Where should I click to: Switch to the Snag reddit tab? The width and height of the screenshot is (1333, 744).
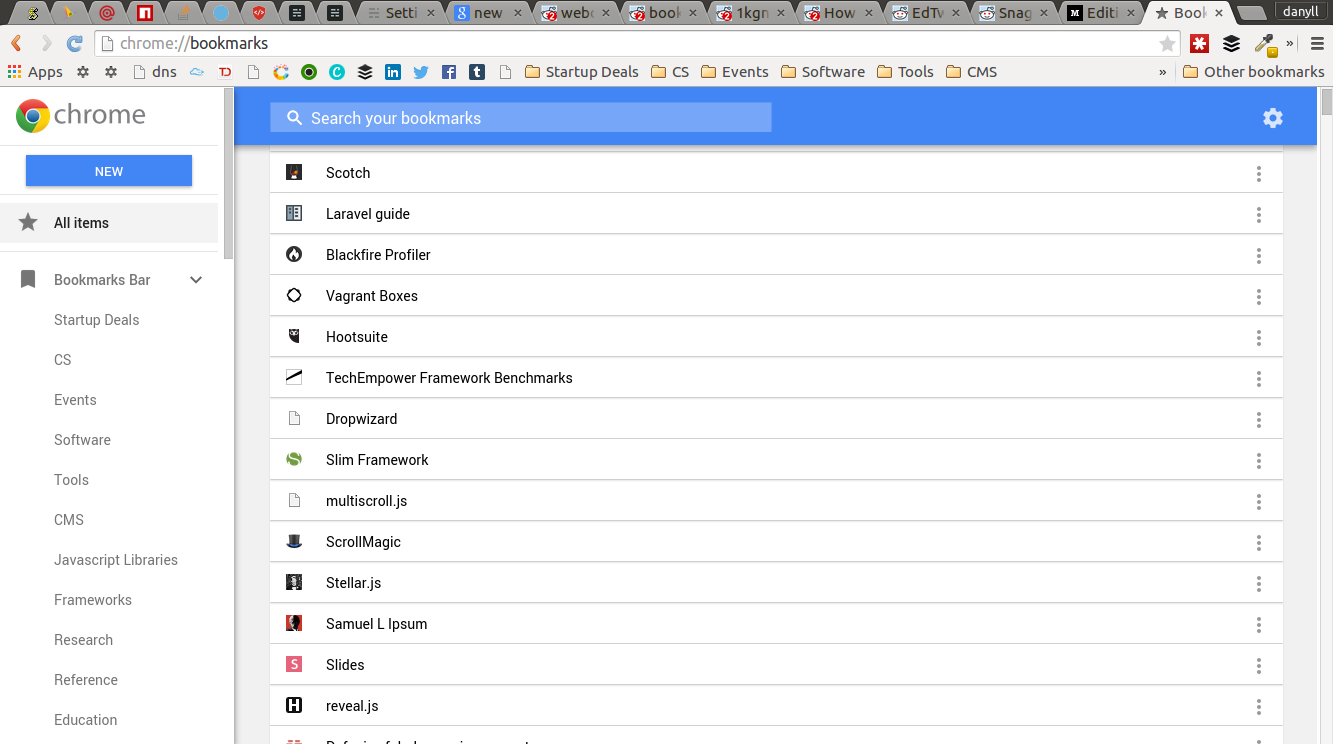point(1015,13)
